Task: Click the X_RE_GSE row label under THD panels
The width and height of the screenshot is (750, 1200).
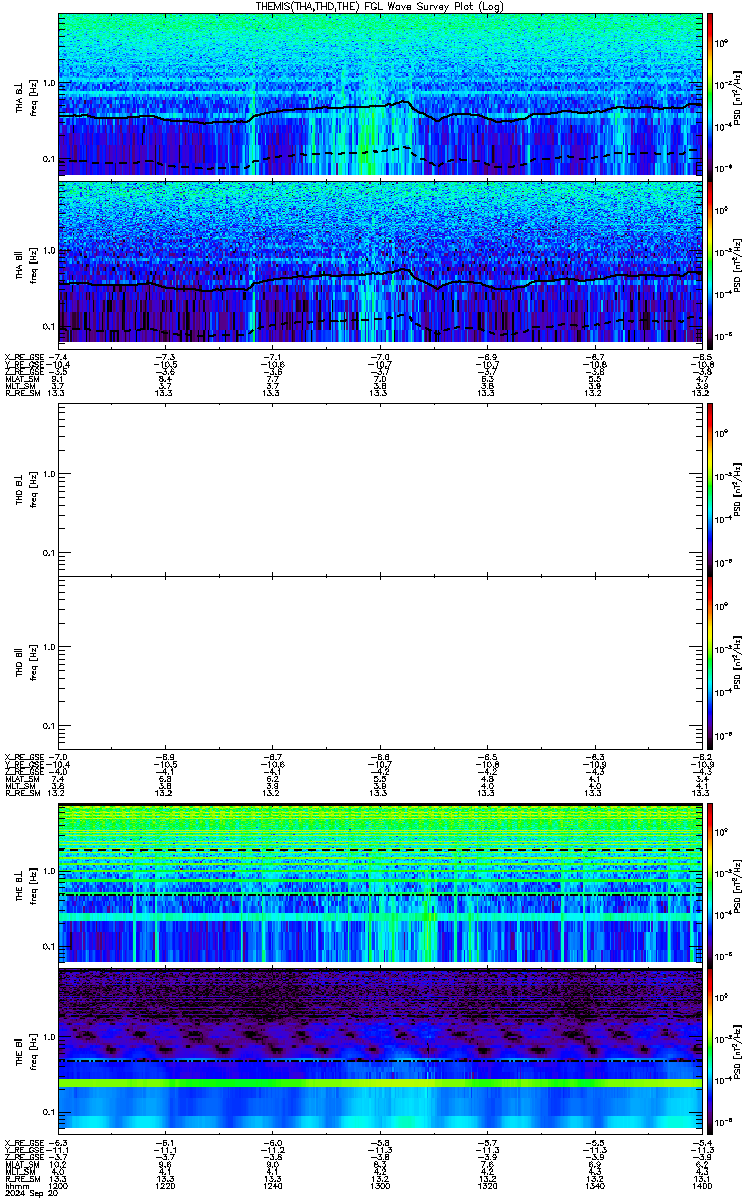Action: (26, 758)
